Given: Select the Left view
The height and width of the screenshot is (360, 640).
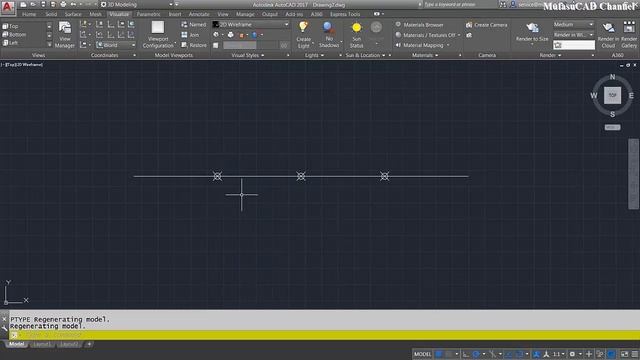Looking at the screenshot, I should coord(11,43).
